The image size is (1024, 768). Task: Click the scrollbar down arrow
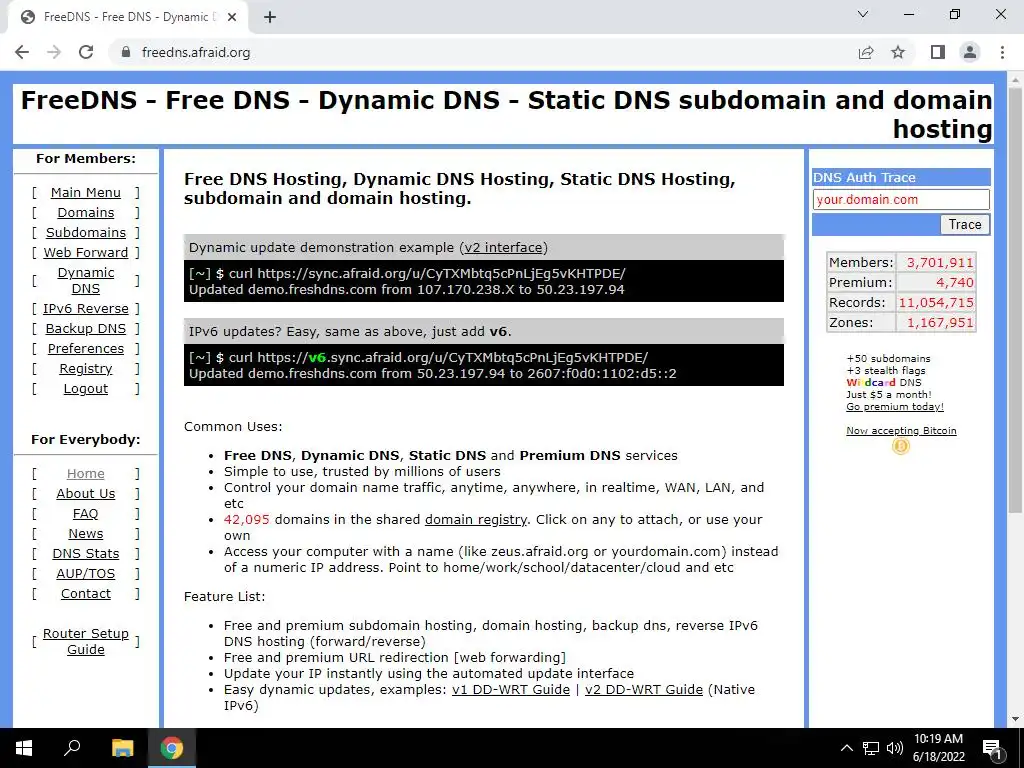click(1015, 719)
